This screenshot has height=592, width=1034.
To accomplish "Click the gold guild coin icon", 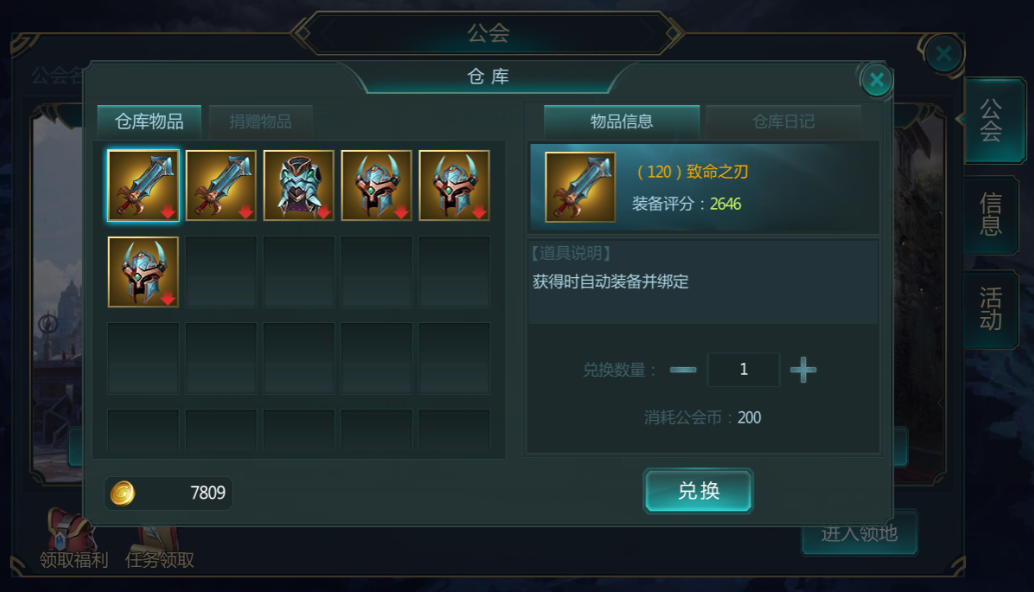I will (x=123, y=493).
